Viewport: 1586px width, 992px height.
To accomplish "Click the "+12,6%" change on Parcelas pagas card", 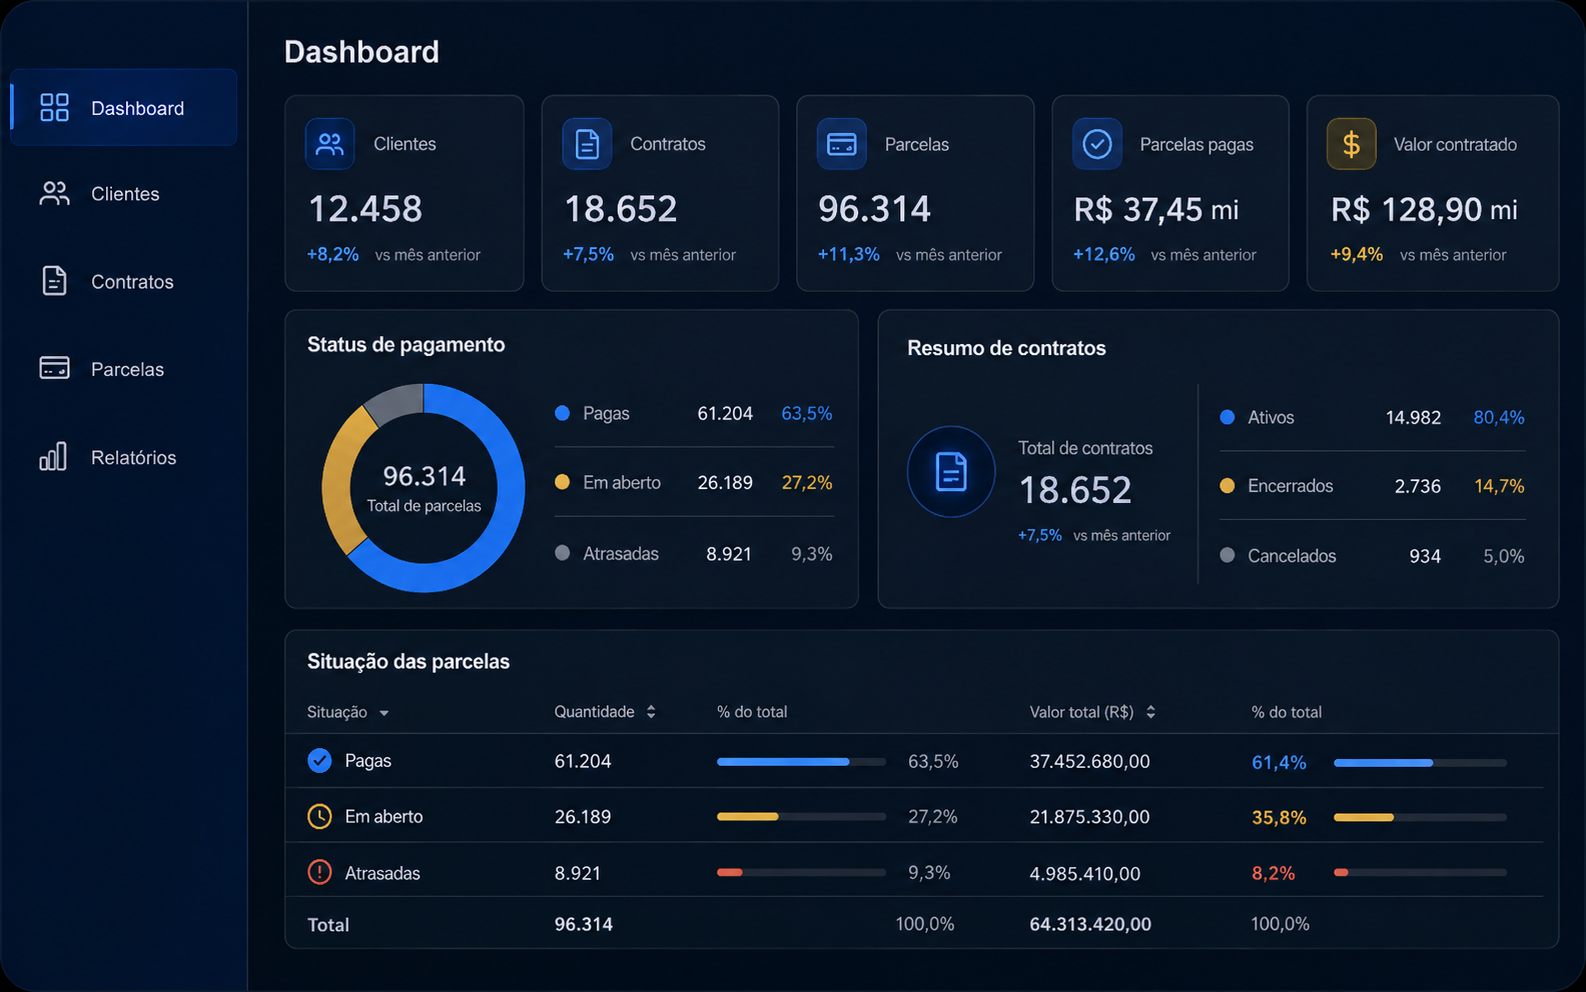I will click(x=1104, y=254).
